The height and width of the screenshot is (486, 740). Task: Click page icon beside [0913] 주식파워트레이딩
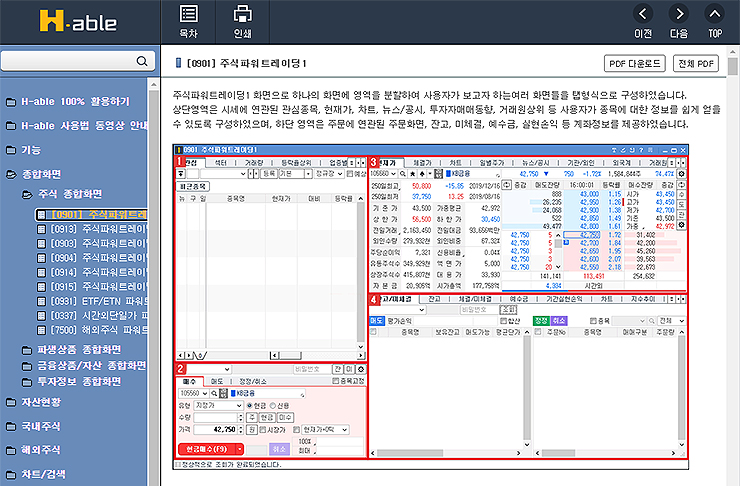(x=42, y=229)
